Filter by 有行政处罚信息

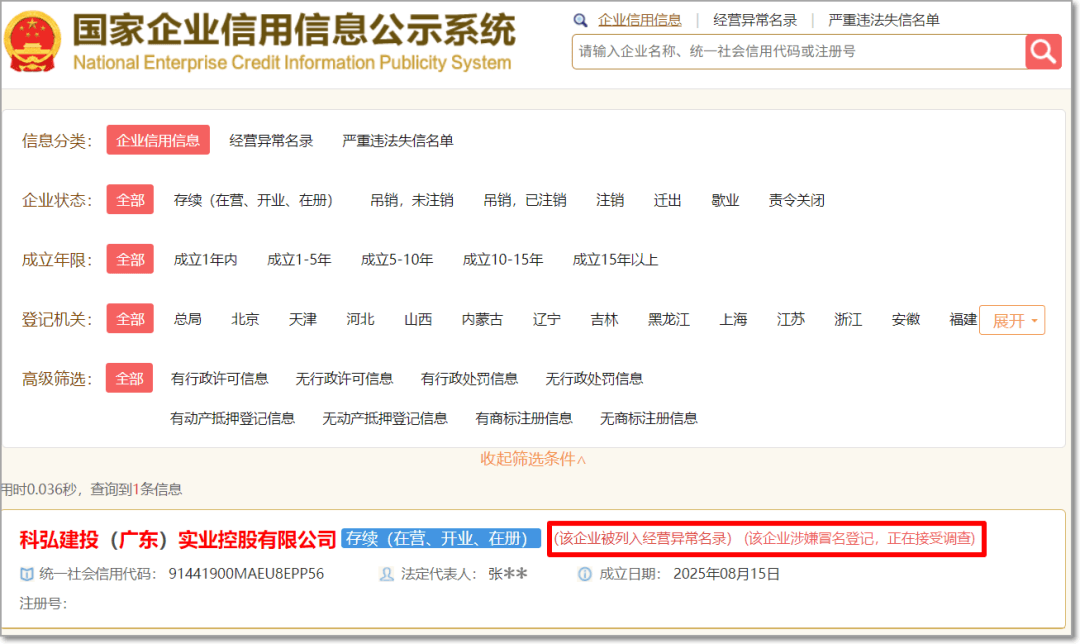coord(469,379)
